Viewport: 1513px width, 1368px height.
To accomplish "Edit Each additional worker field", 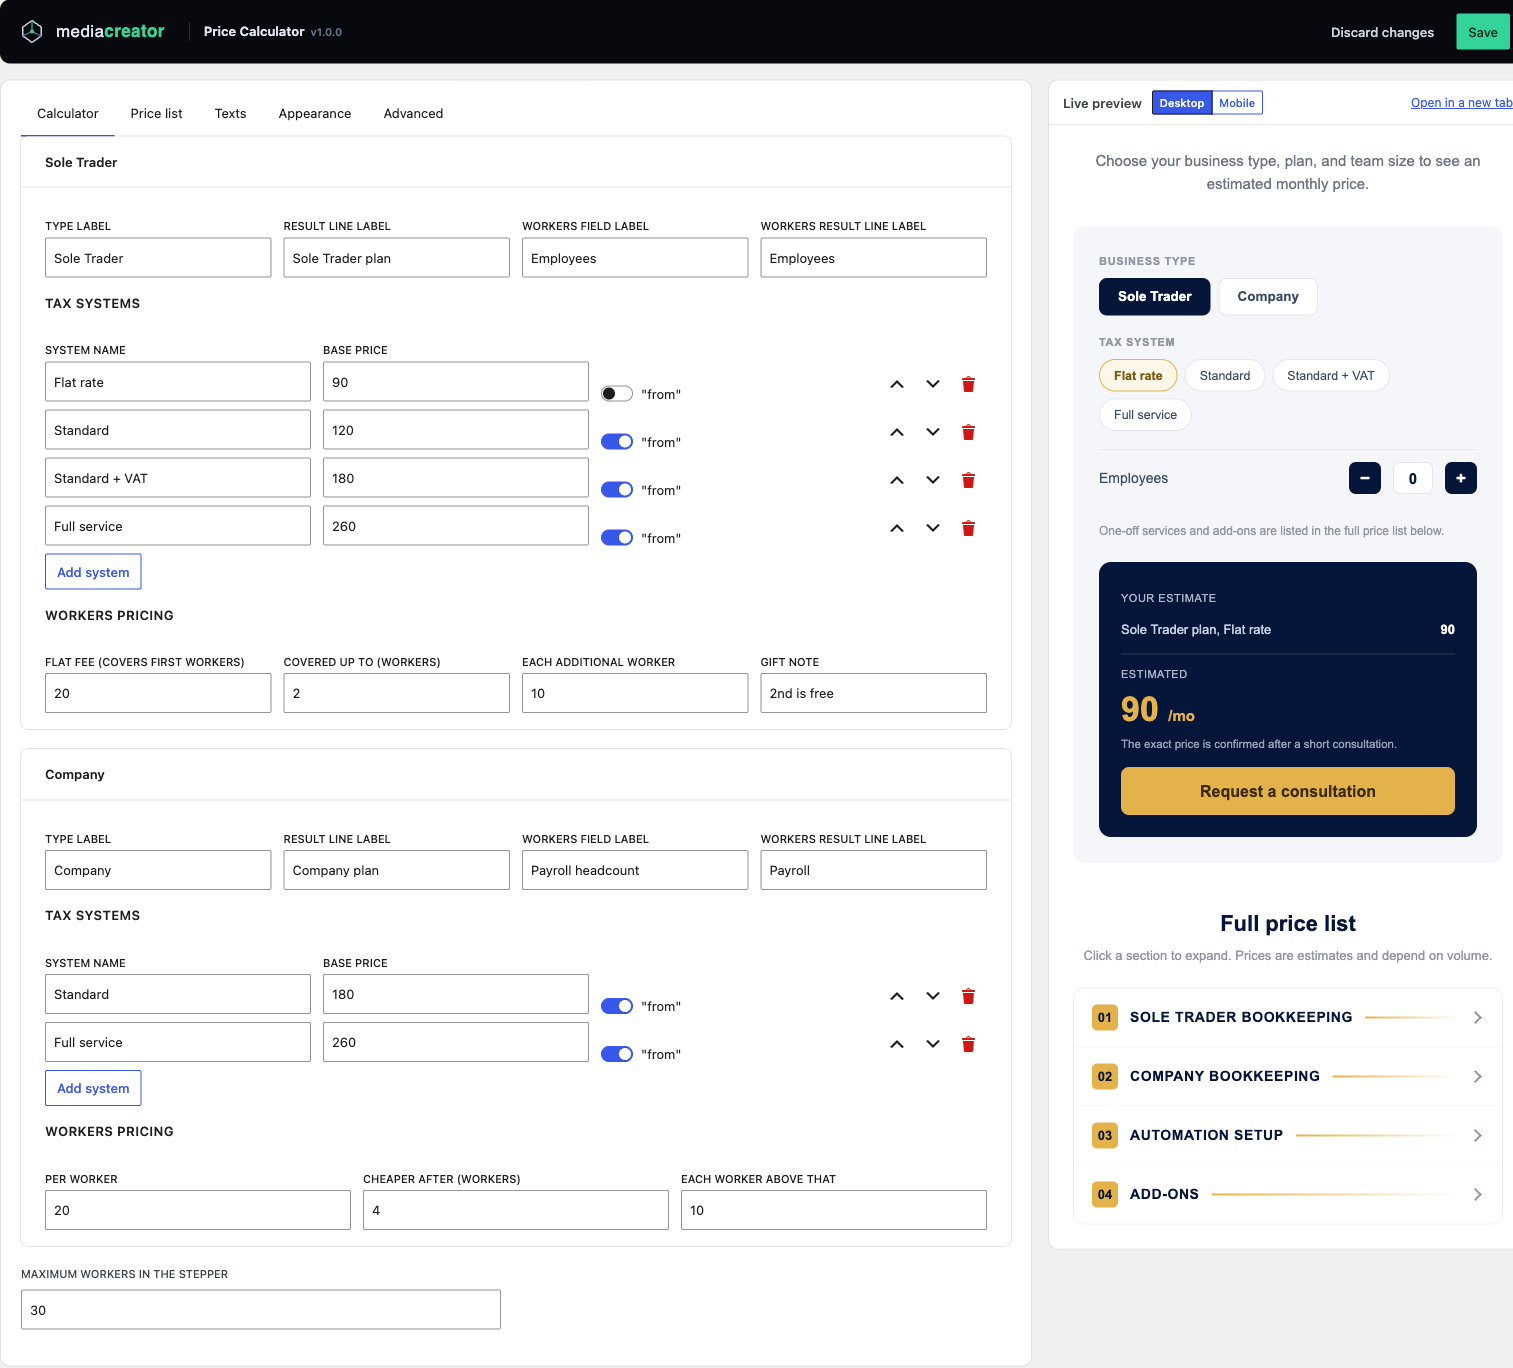I will [635, 693].
